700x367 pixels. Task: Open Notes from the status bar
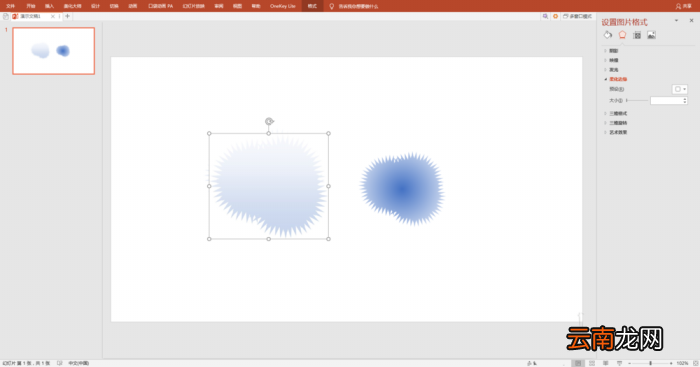point(532,363)
